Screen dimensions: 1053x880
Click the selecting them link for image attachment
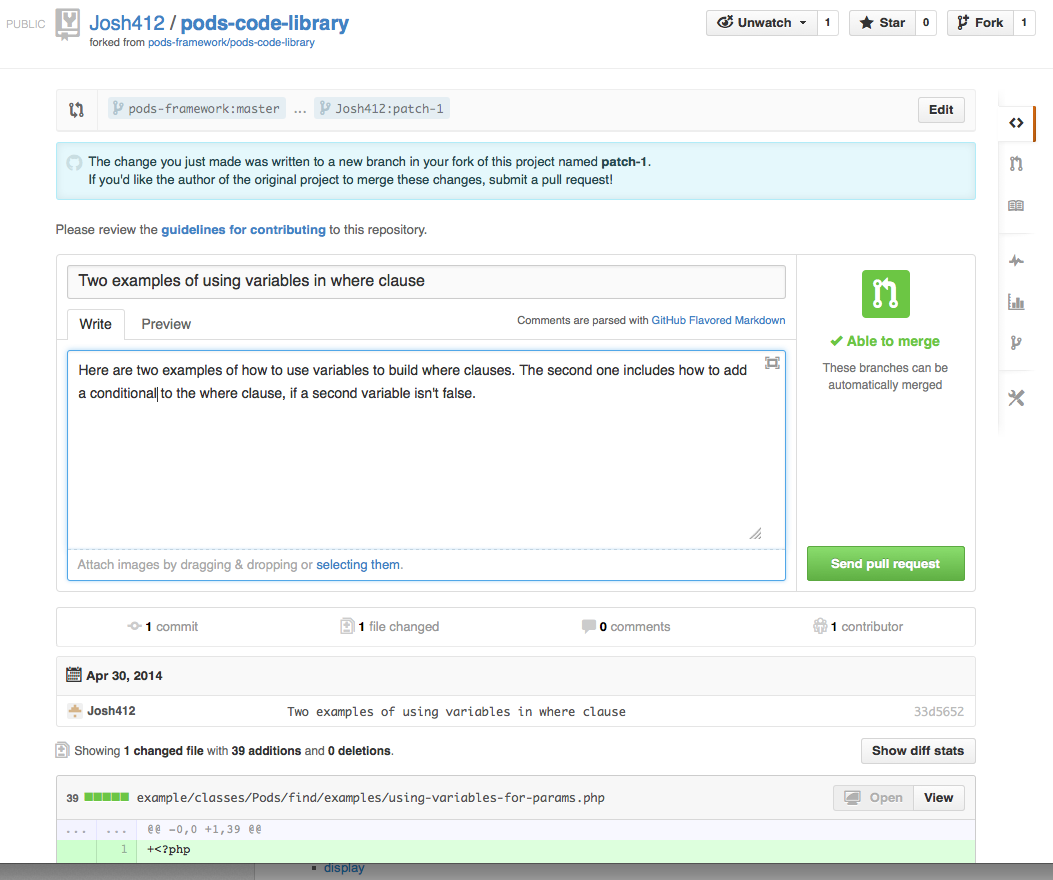(x=358, y=564)
